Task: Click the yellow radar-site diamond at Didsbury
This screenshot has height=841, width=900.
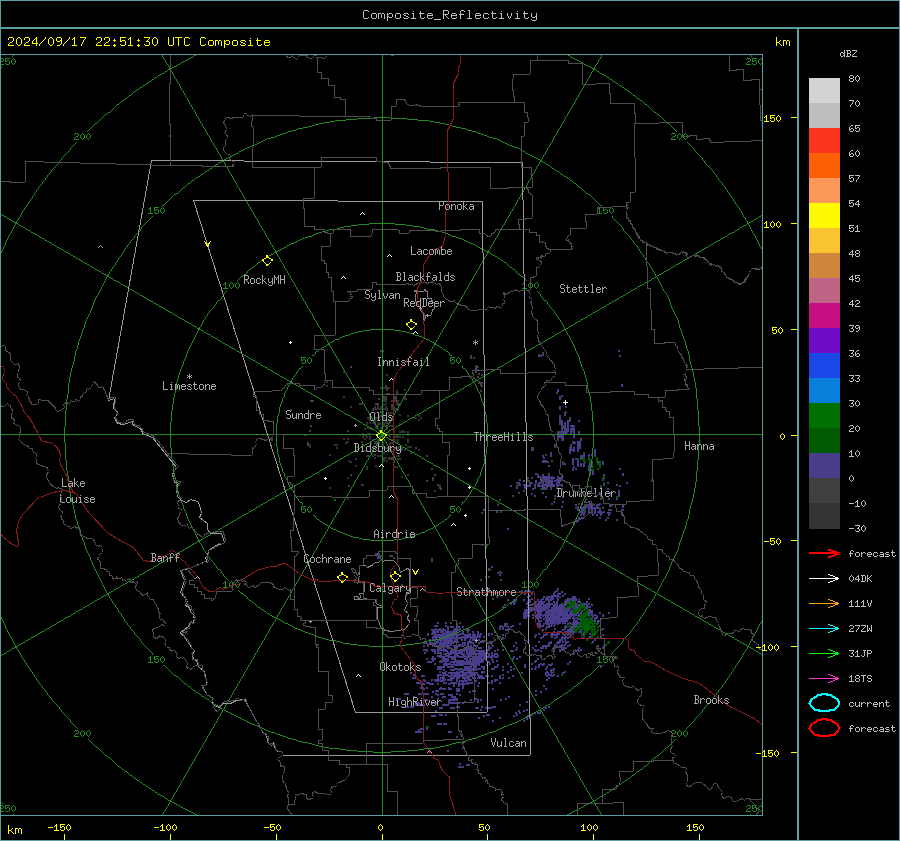Action: click(381, 436)
